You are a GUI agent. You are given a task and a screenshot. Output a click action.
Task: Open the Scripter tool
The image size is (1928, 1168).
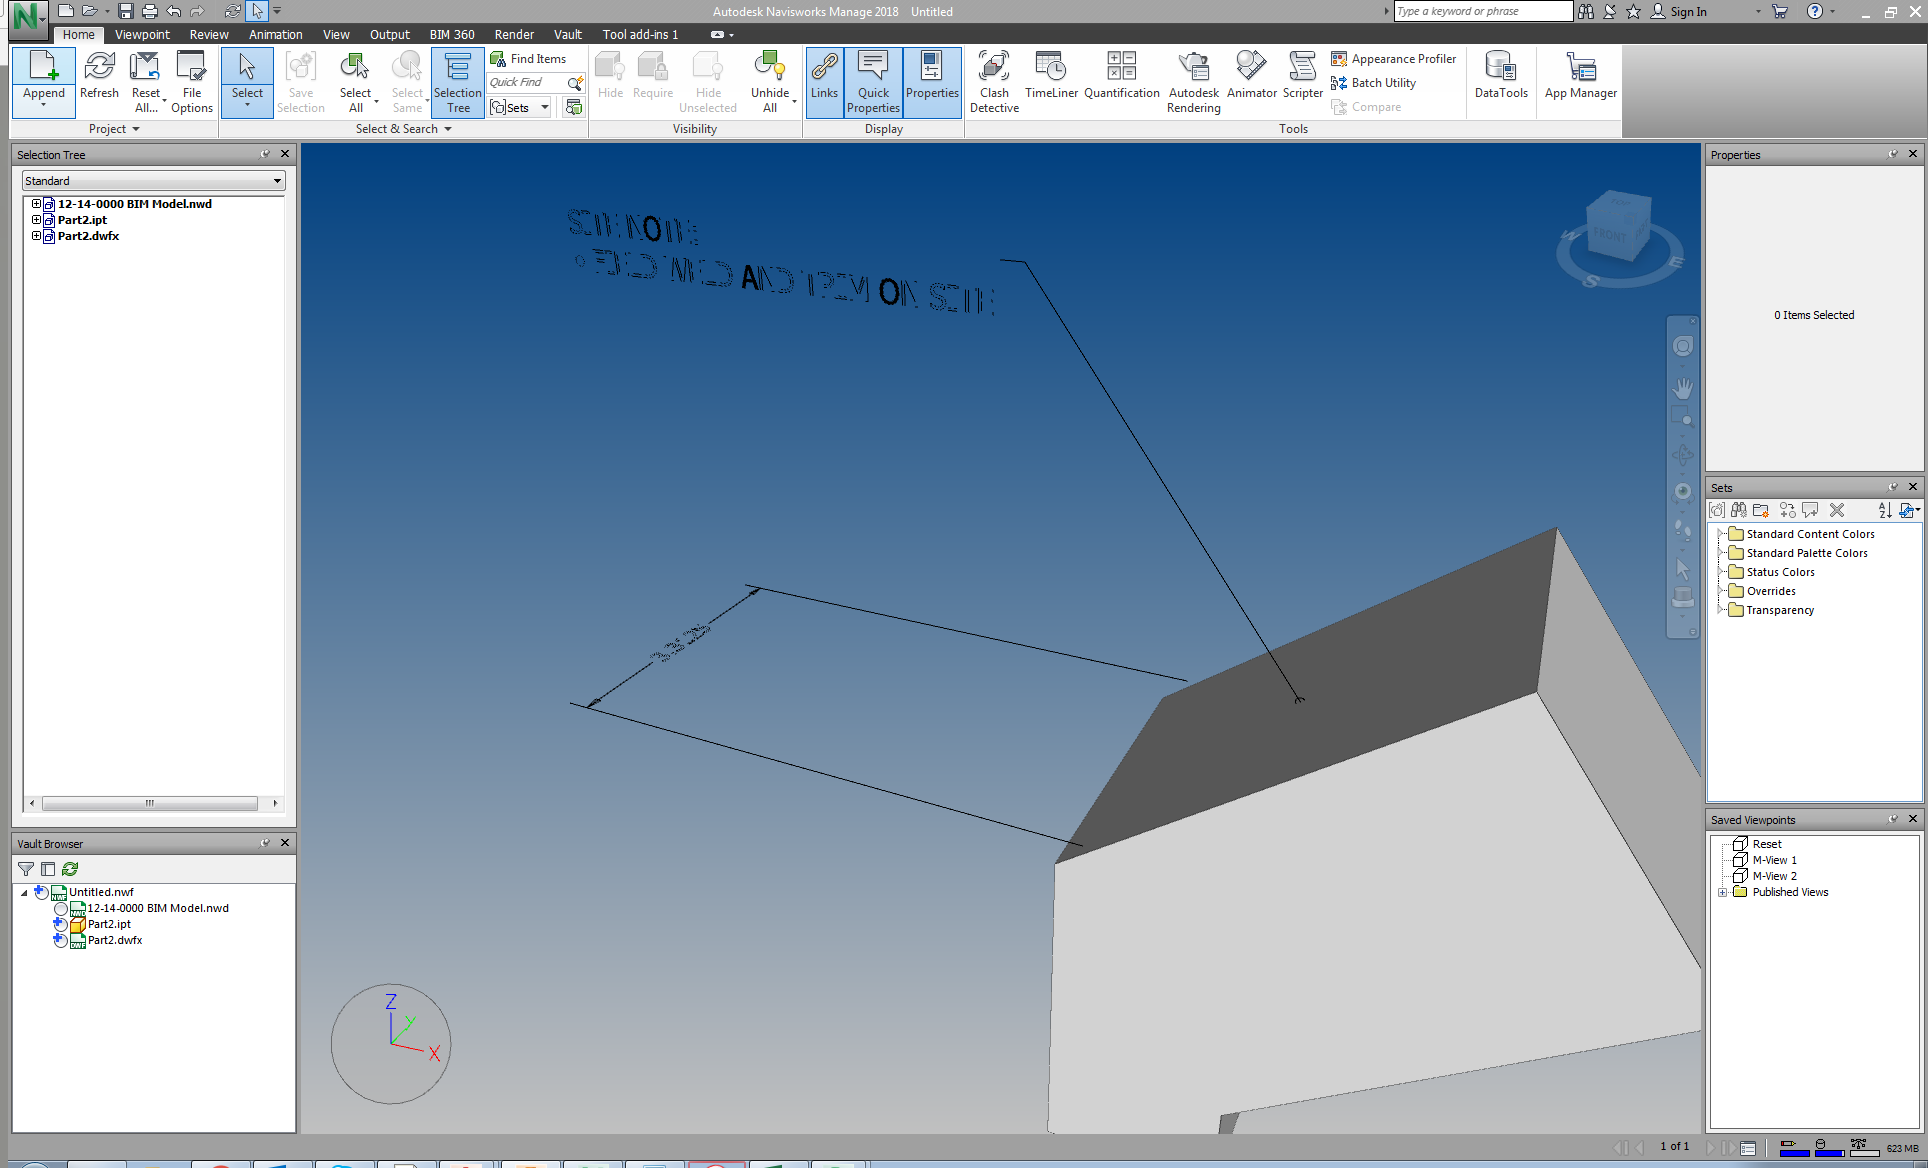(x=1302, y=80)
